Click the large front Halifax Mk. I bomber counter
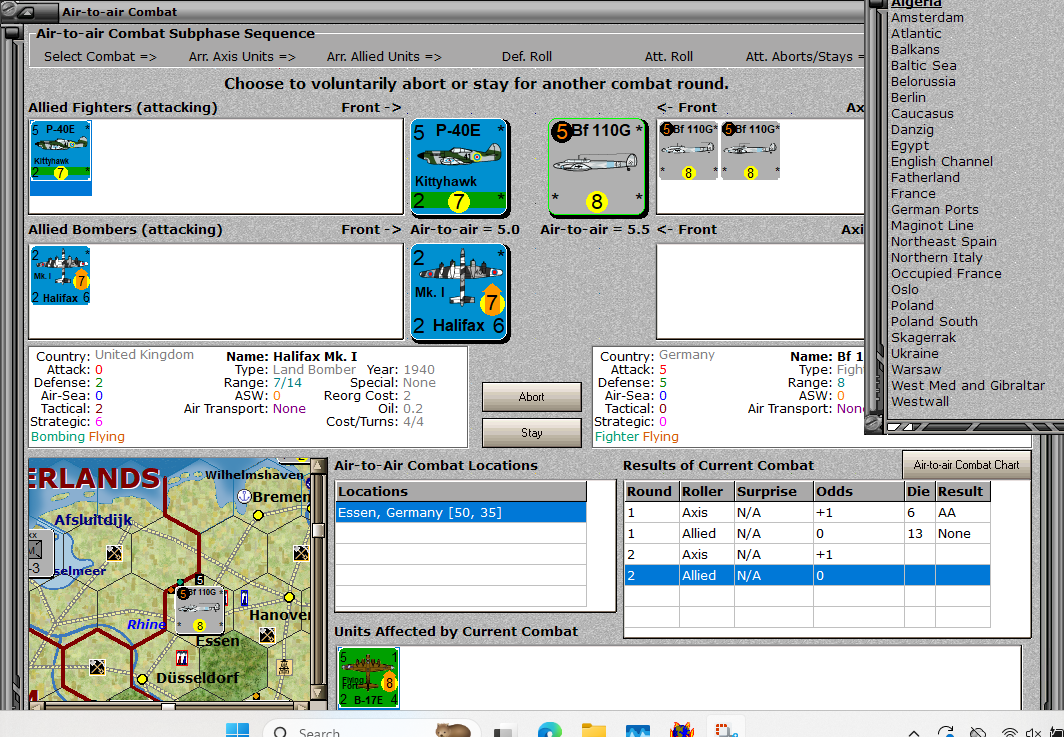The image size is (1064, 737). pos(459,292)
